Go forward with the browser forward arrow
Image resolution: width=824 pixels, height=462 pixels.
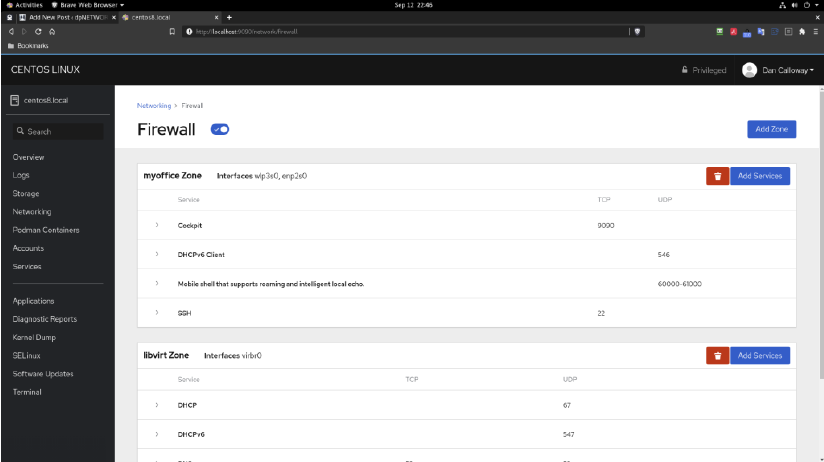pyautogui.click(x=24, y=32)
